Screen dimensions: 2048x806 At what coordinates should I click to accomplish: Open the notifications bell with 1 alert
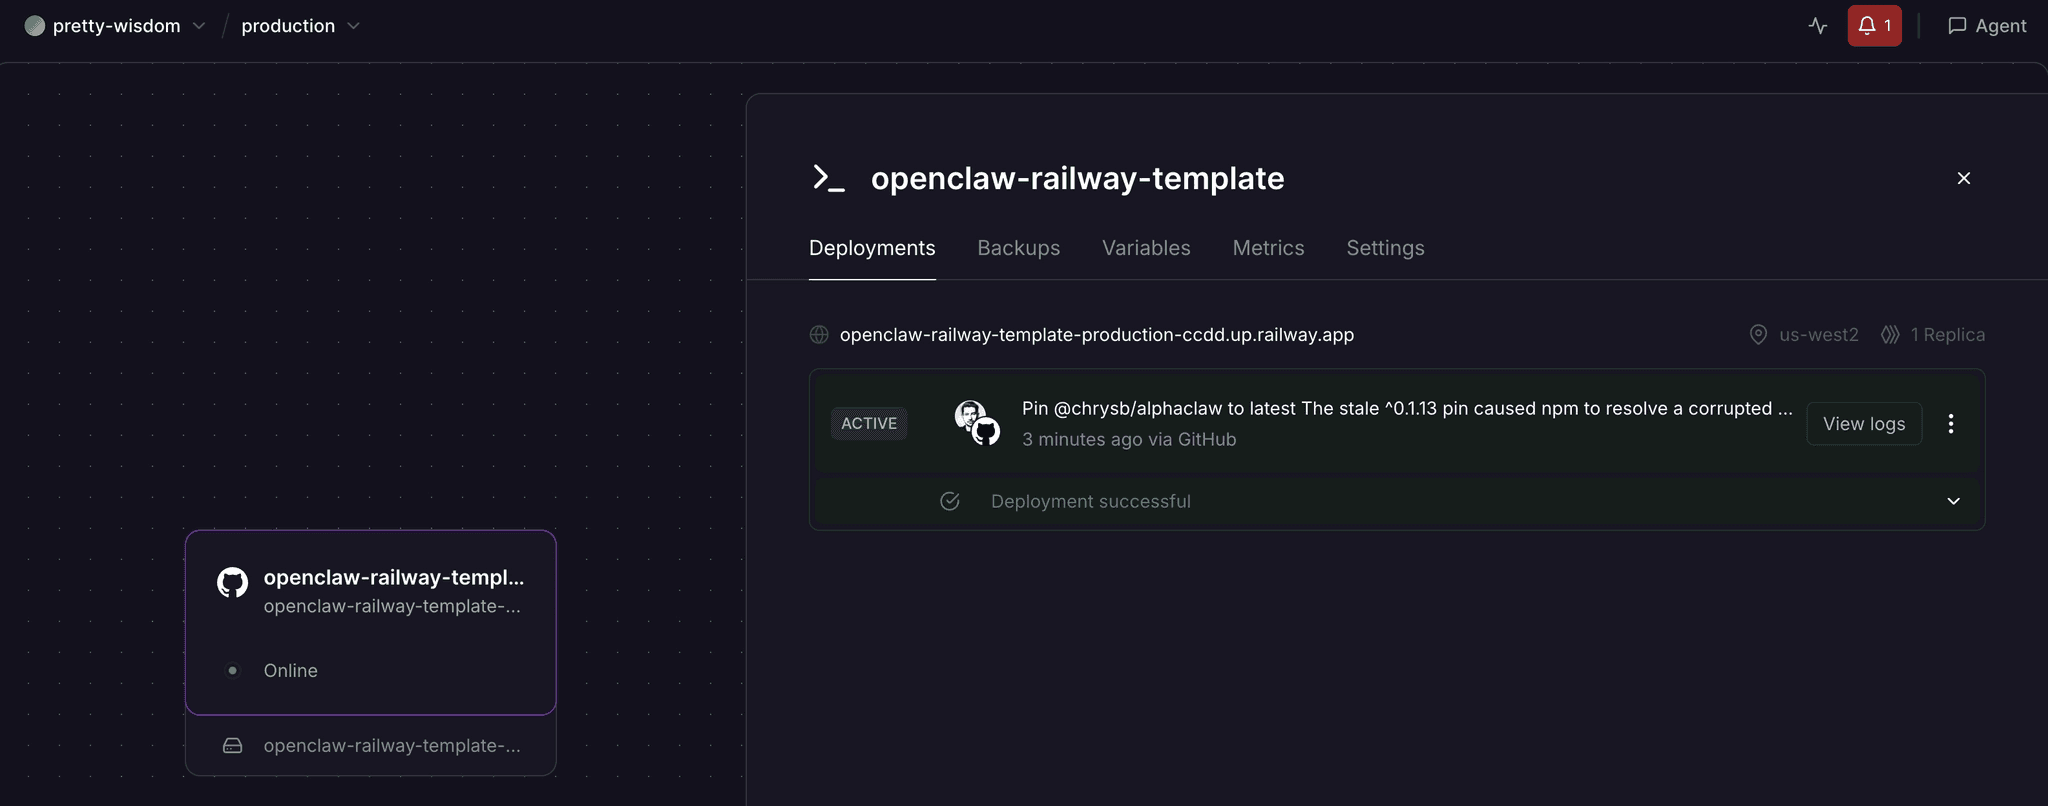(1874, 26)
